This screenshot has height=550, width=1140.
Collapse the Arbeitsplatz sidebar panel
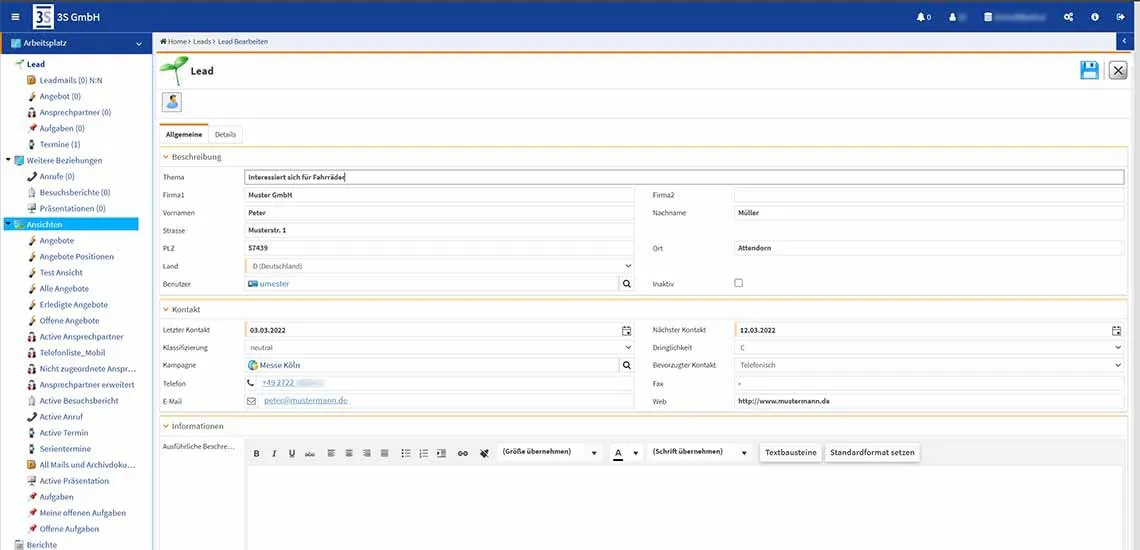coord(139,44)
